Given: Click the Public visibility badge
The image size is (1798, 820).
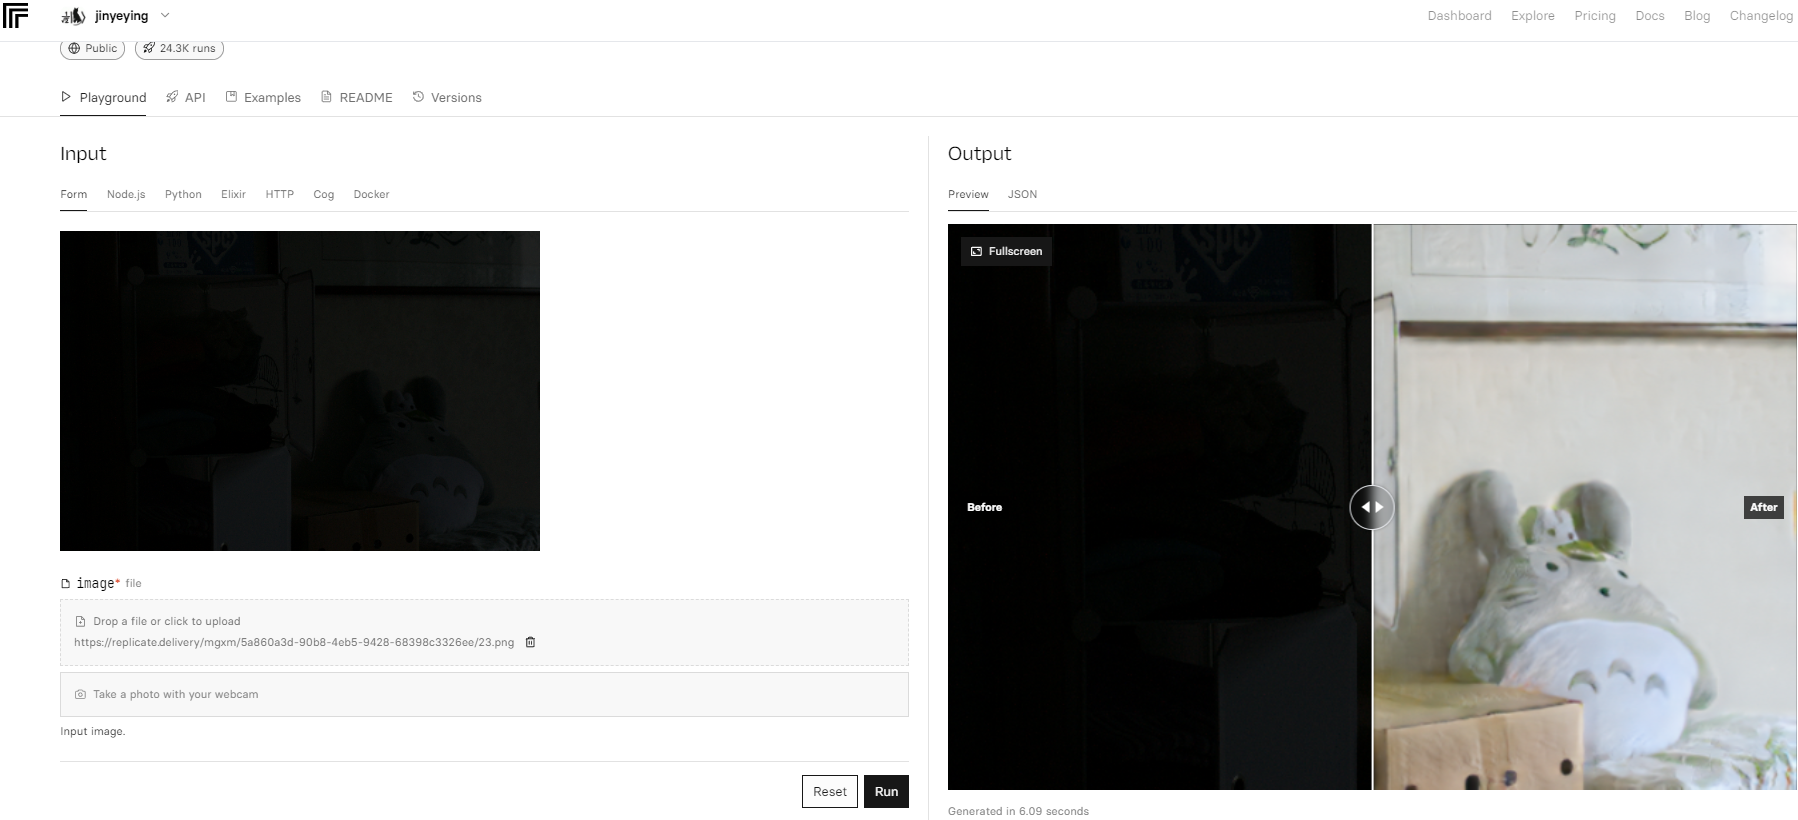Looking at the screenshot, I should pyautogui.click(x=92, y=48).
